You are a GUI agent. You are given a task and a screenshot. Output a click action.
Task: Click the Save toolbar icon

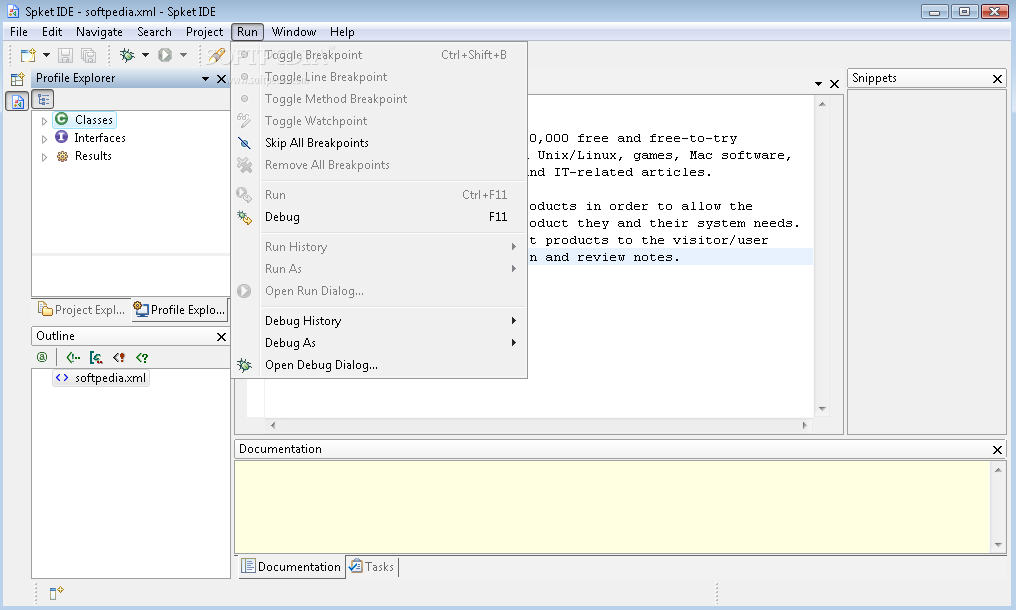pyautogui.click(x=65, y=56)
